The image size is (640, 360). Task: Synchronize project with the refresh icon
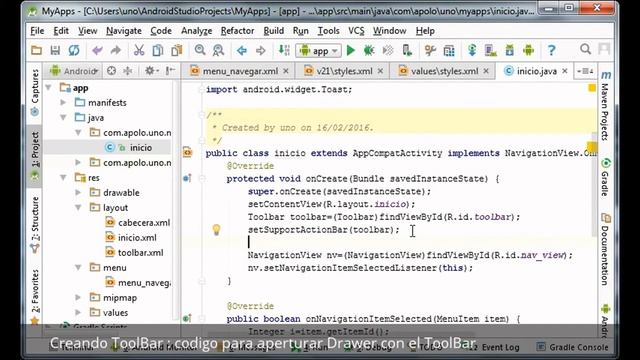coord(74,51)
